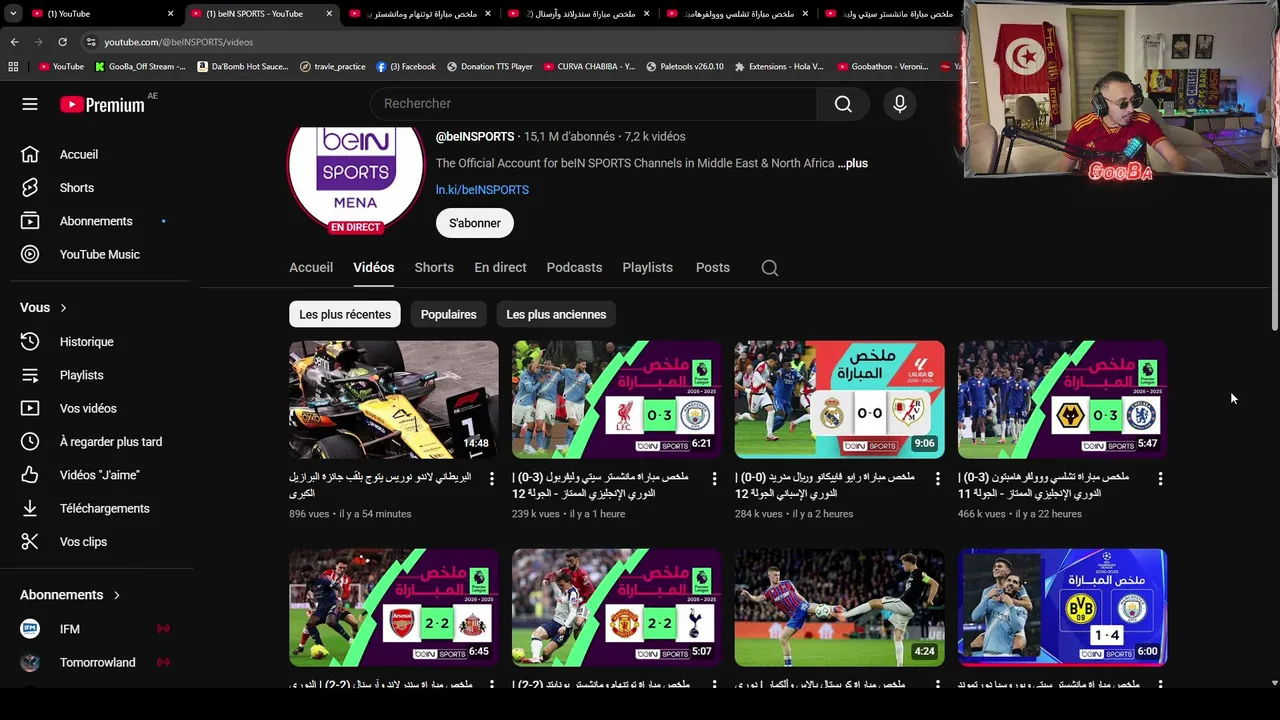Play Manchester United 2-2 Tottenham thumbnail
Viewport: 1280px width, 720px height.
[x=616, y=607]
